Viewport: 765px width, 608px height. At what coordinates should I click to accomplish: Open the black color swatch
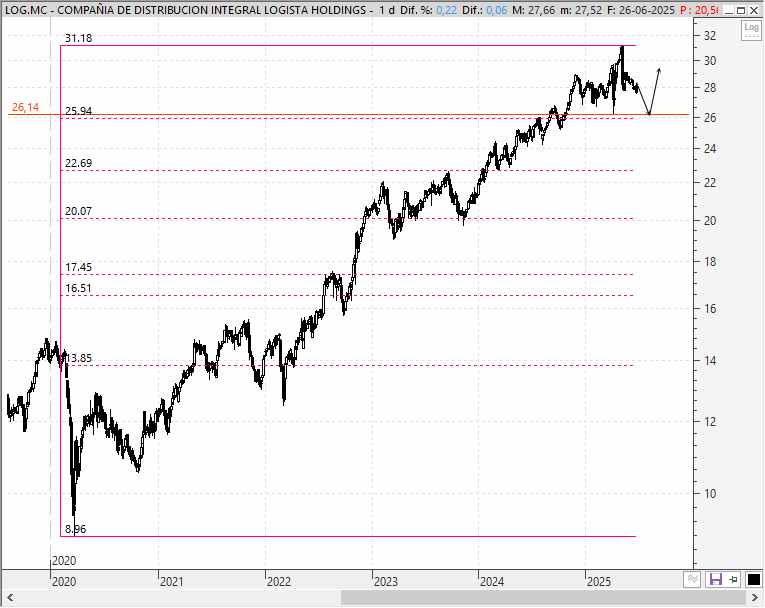tap(753, 579)
